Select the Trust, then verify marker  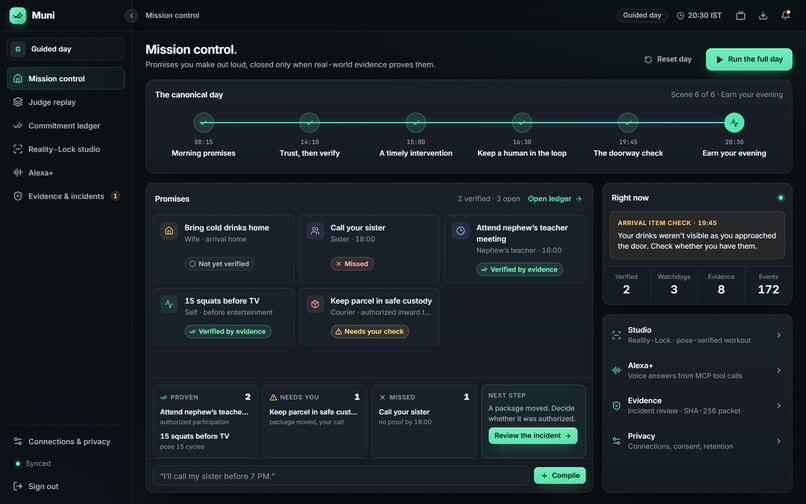pos(309,122)
